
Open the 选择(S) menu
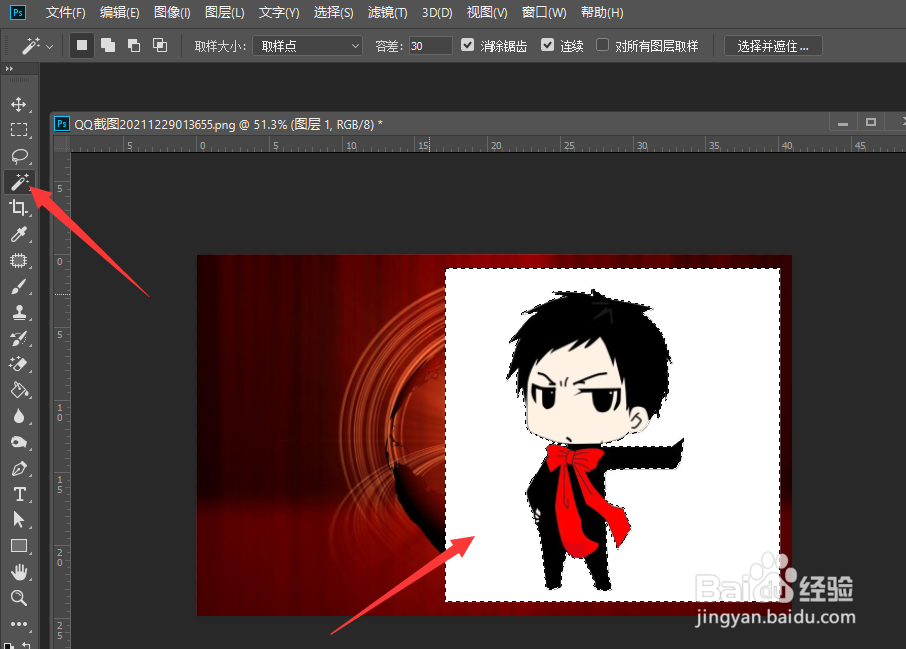coord(333,12)
